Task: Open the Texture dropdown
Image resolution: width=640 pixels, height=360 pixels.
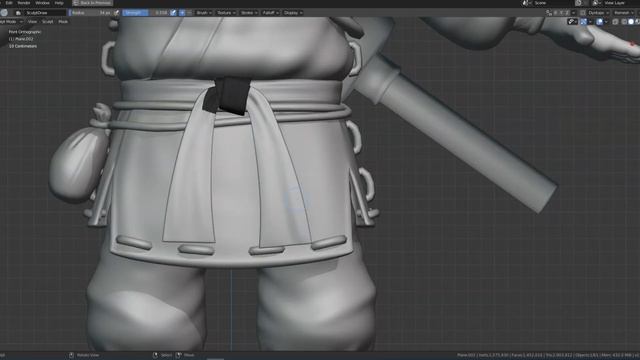Action: [x=226, y=13]
